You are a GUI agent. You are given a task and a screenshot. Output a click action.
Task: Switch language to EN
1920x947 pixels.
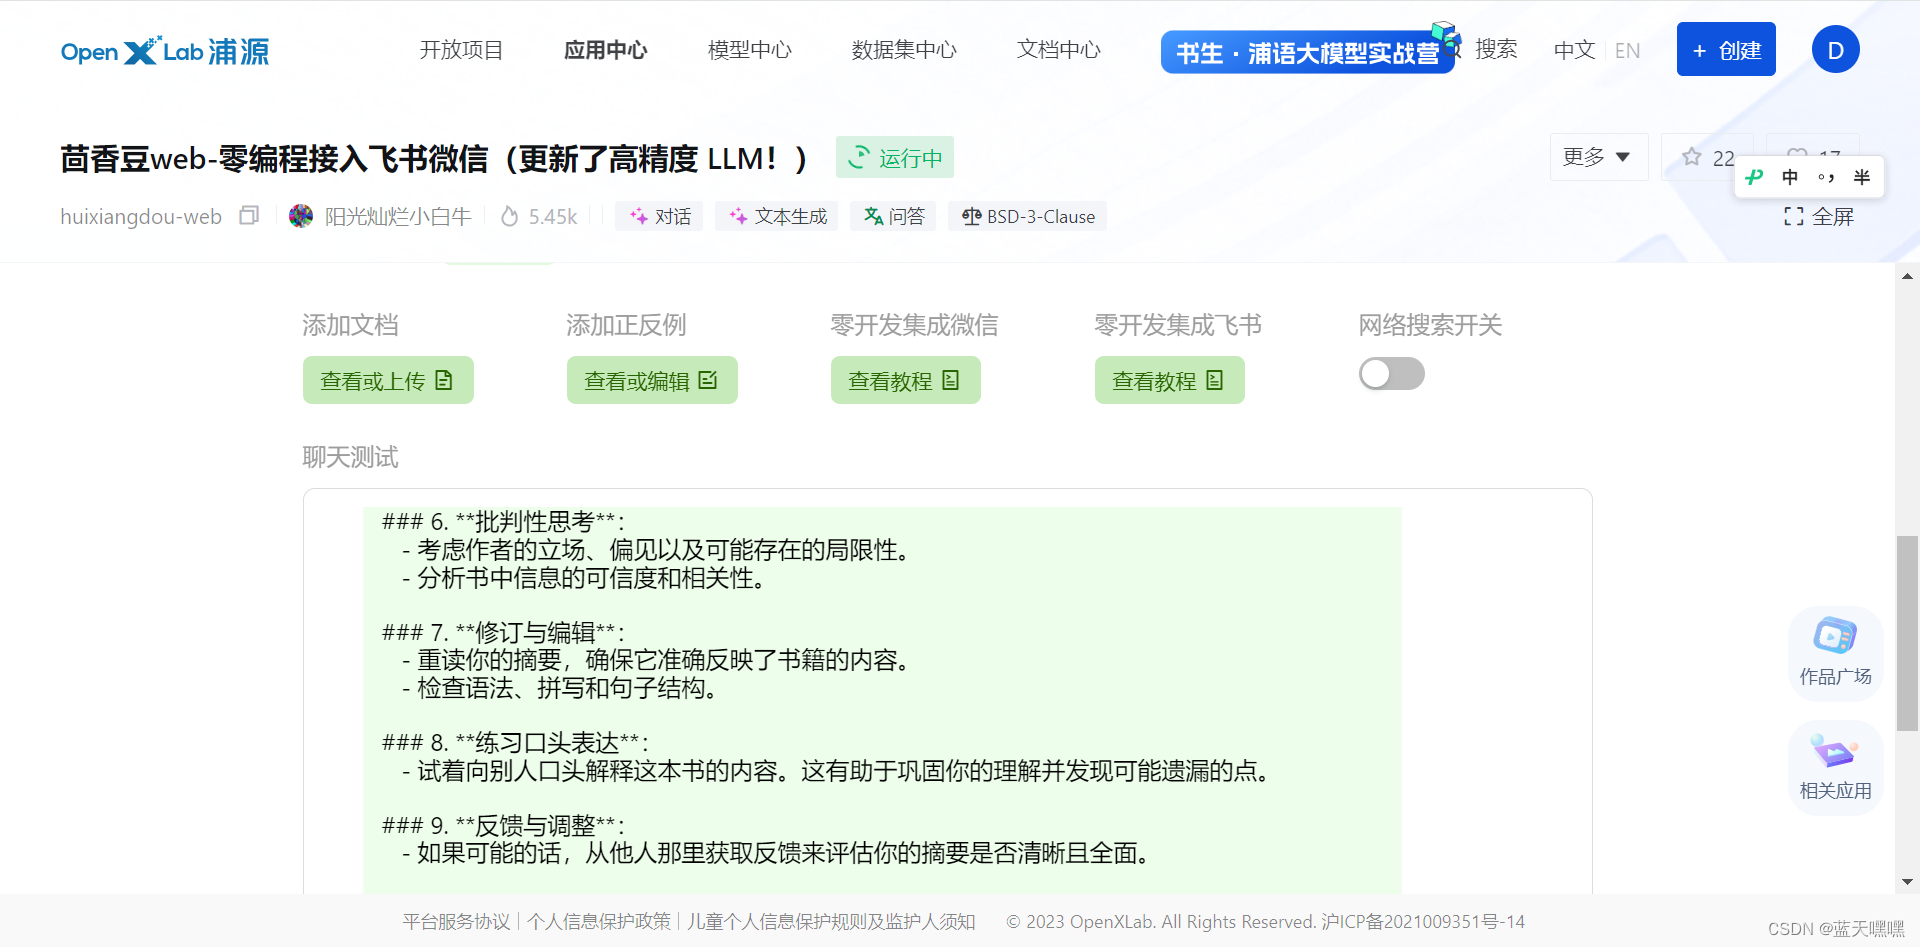point(1627,50)
